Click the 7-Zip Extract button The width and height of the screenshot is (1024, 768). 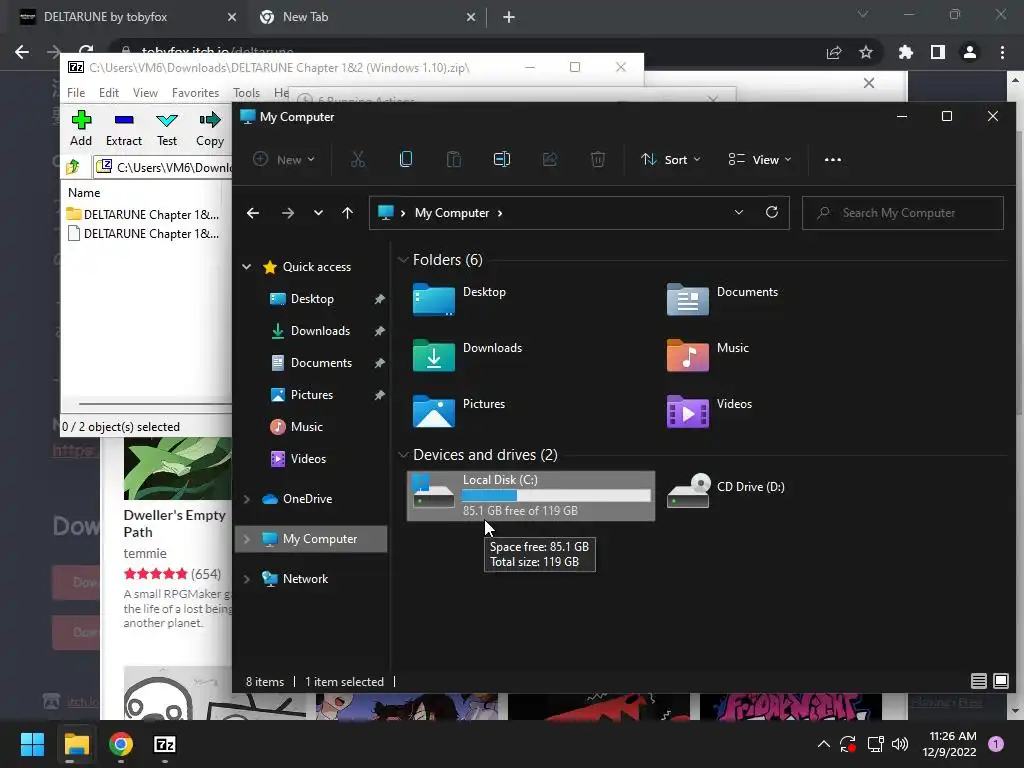tap(123, 128)
